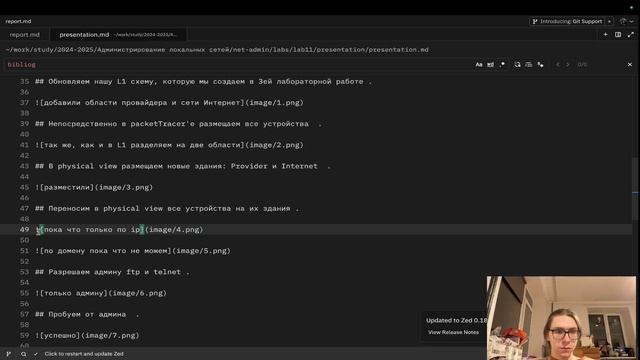Open Git panel icon in status bar
This screenshot has height=360, width=640.
click(9, 354)
